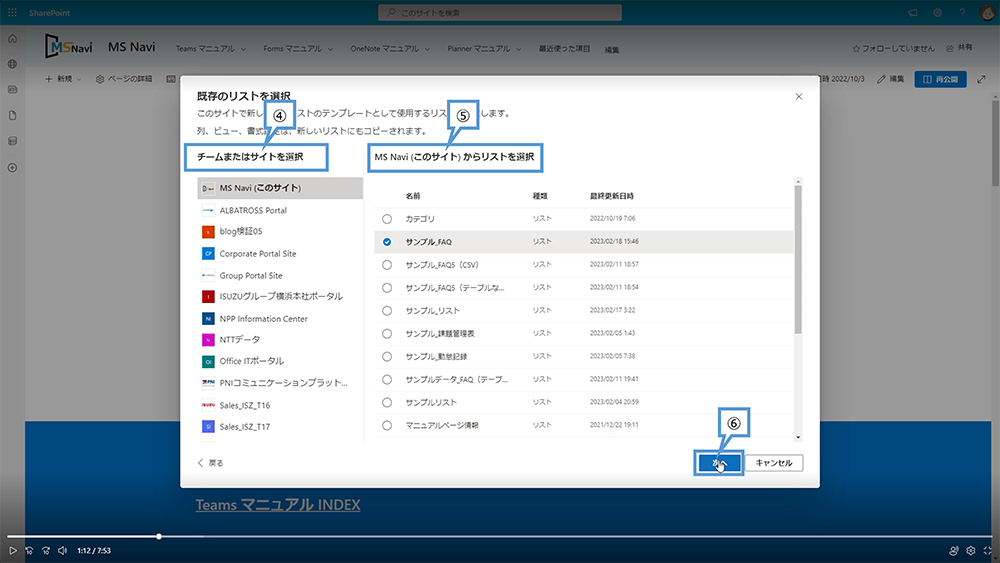Click the MS Navi site logo
1000x563 pixels.
pos(68,47)
